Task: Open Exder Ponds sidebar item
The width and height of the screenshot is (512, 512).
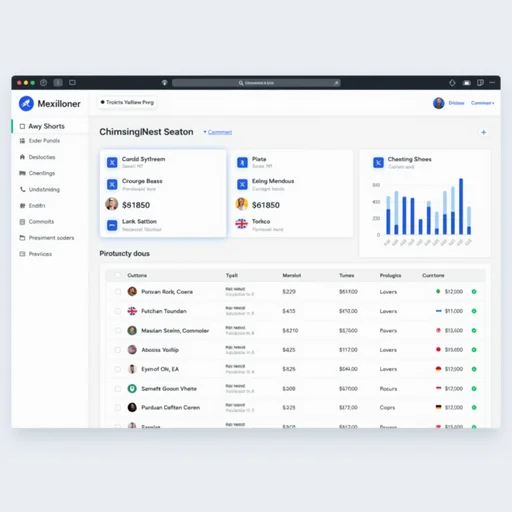Action: point(44,141)
